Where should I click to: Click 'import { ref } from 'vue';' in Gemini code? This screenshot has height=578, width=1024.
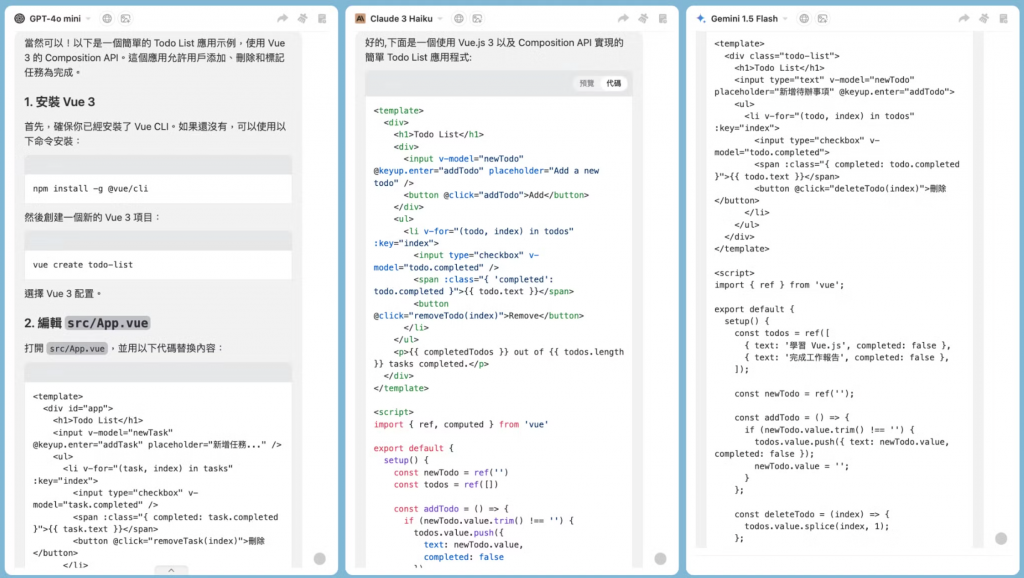(779, 285)
